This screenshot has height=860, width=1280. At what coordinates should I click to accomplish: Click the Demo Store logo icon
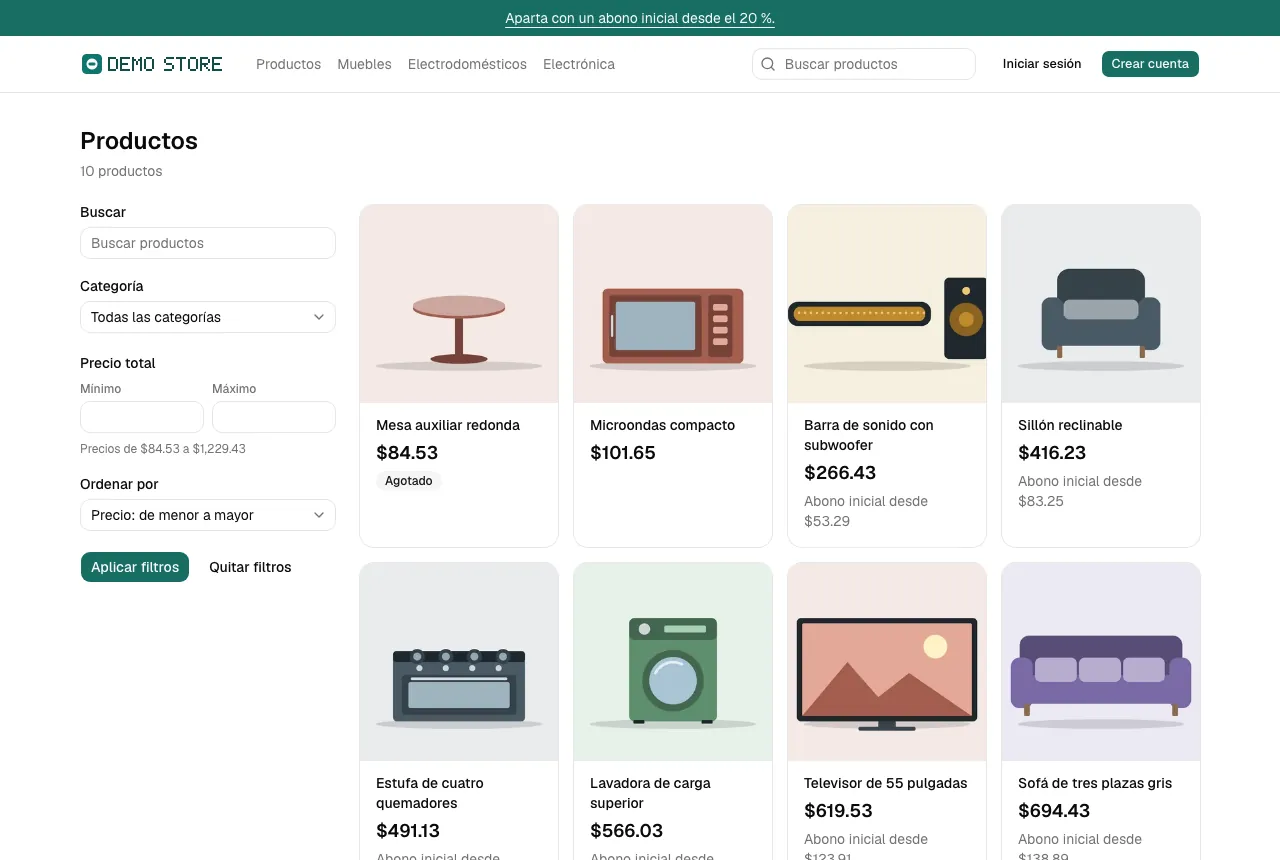[x=92, y=64]
